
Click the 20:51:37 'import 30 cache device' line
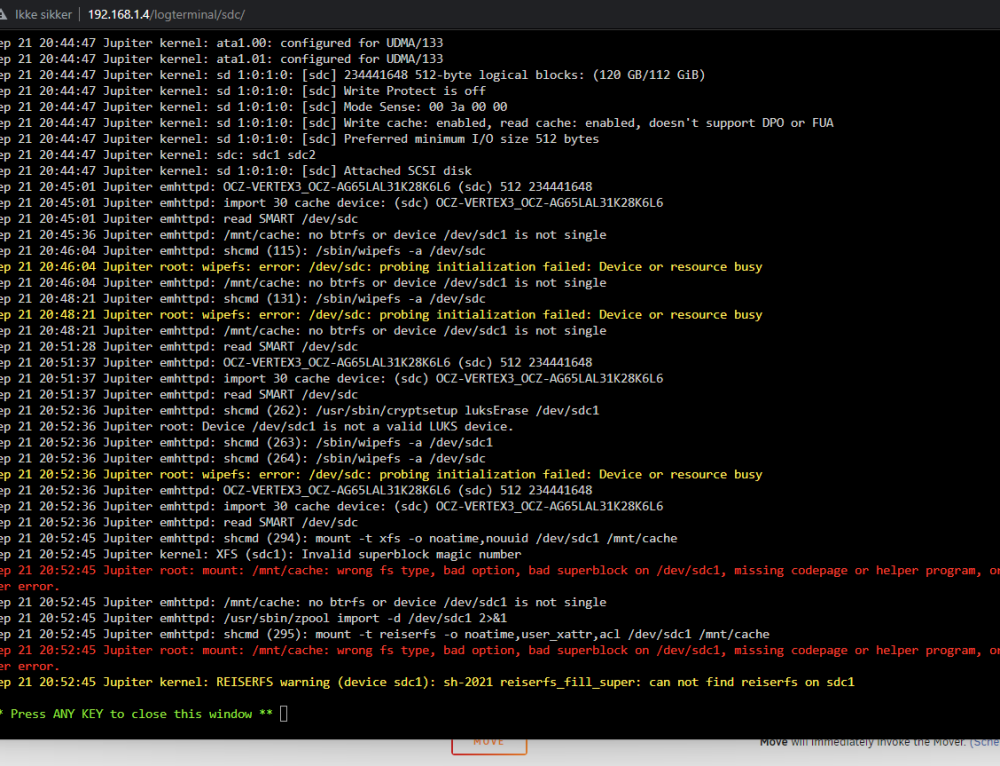(x=332, y=378)
